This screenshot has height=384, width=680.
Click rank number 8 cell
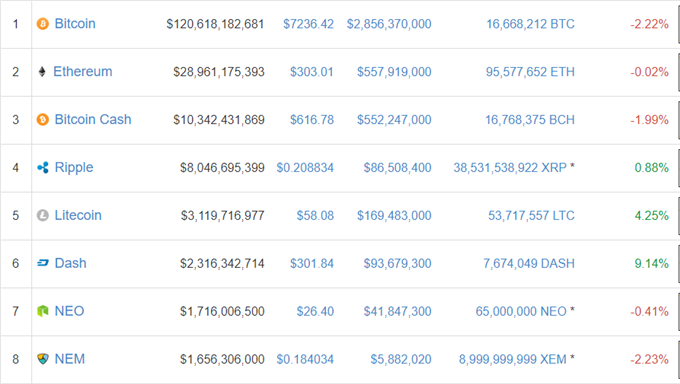tap(16, 359)
